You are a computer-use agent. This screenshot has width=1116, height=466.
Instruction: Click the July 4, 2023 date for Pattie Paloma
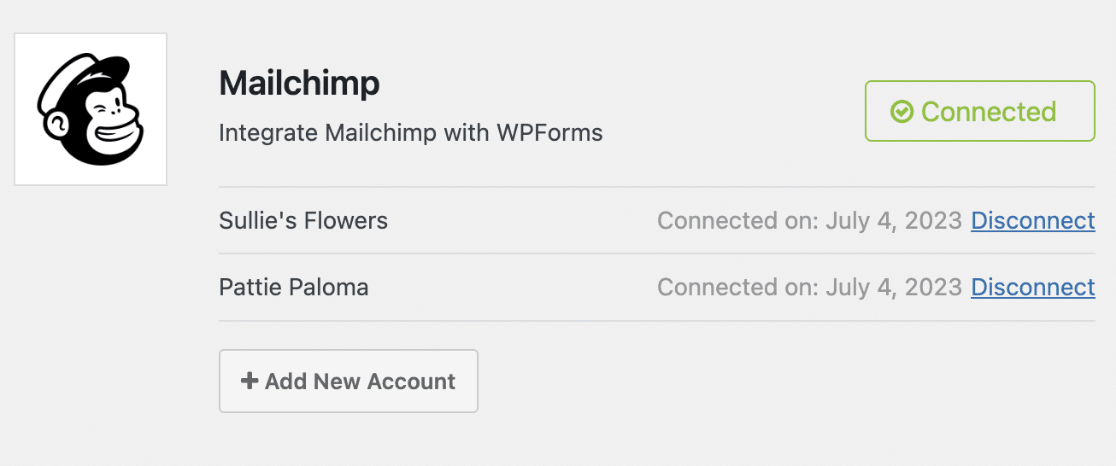click(x=894, y=288)
